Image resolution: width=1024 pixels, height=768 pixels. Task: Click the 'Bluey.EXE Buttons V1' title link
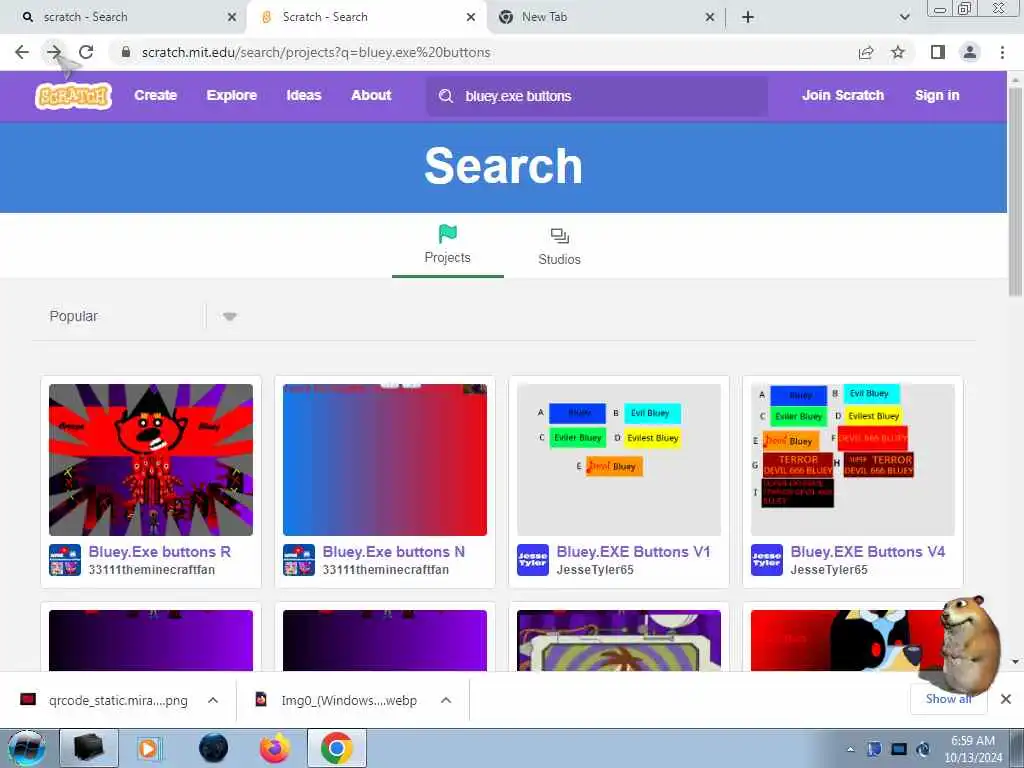[x=633, y=552]
